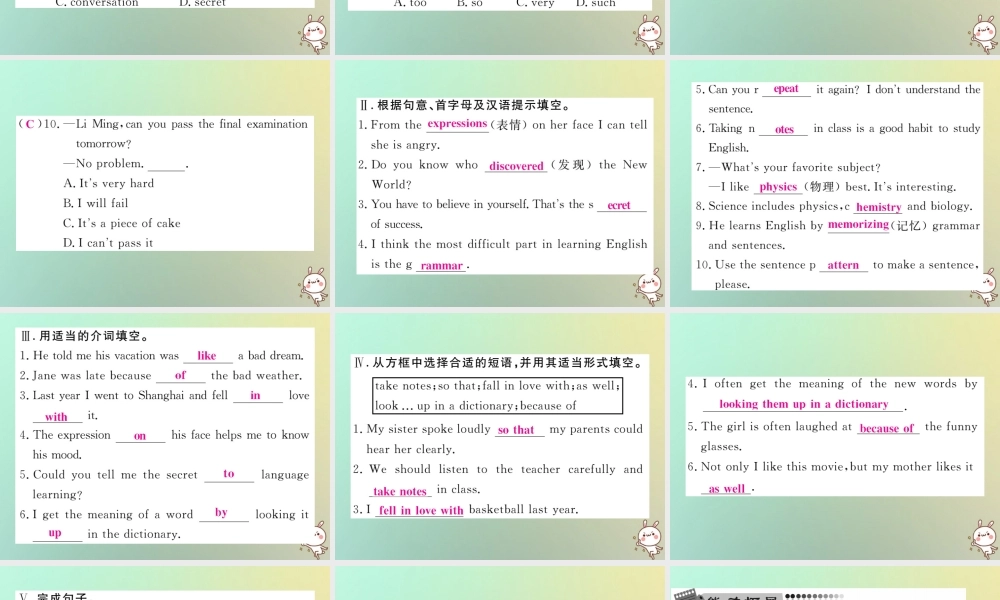Screen dimensions: 1000x600
Task: Click the pink answer letter 'C' for question 10
Action: tap(29, 124)
